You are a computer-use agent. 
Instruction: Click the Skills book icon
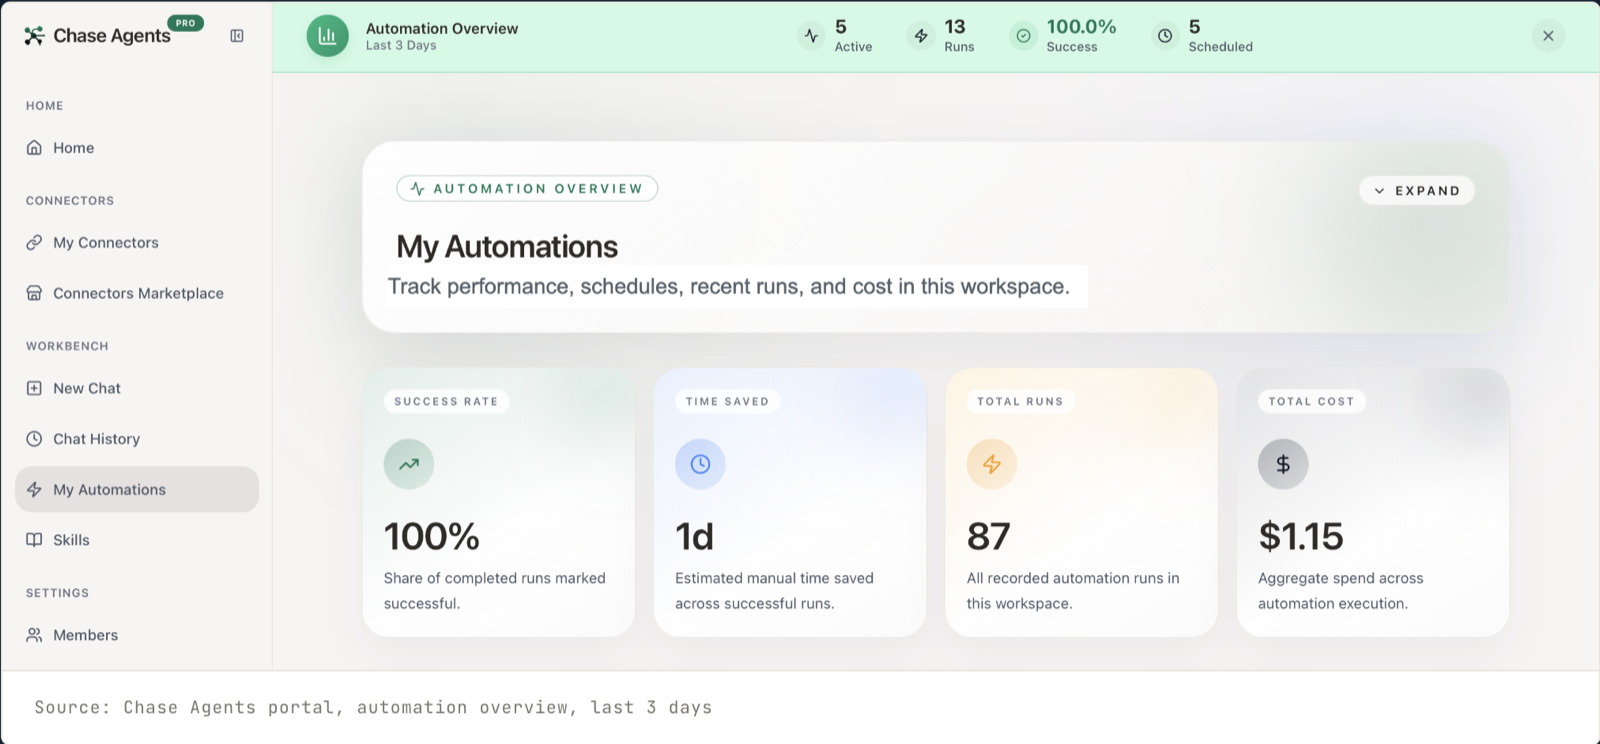coord(34,540)
